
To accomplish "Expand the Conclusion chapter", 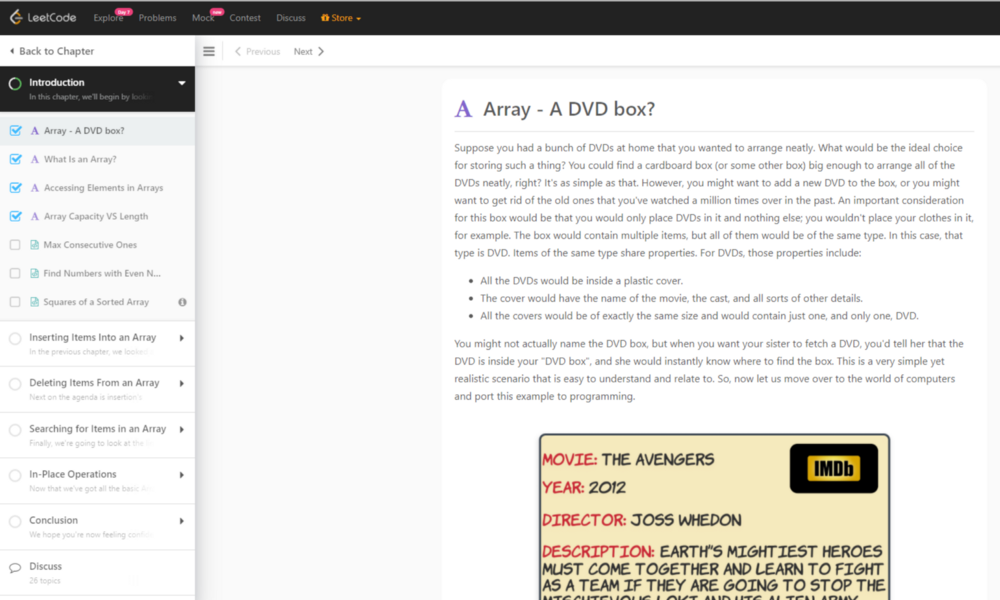I will click(x=182, y=520).
